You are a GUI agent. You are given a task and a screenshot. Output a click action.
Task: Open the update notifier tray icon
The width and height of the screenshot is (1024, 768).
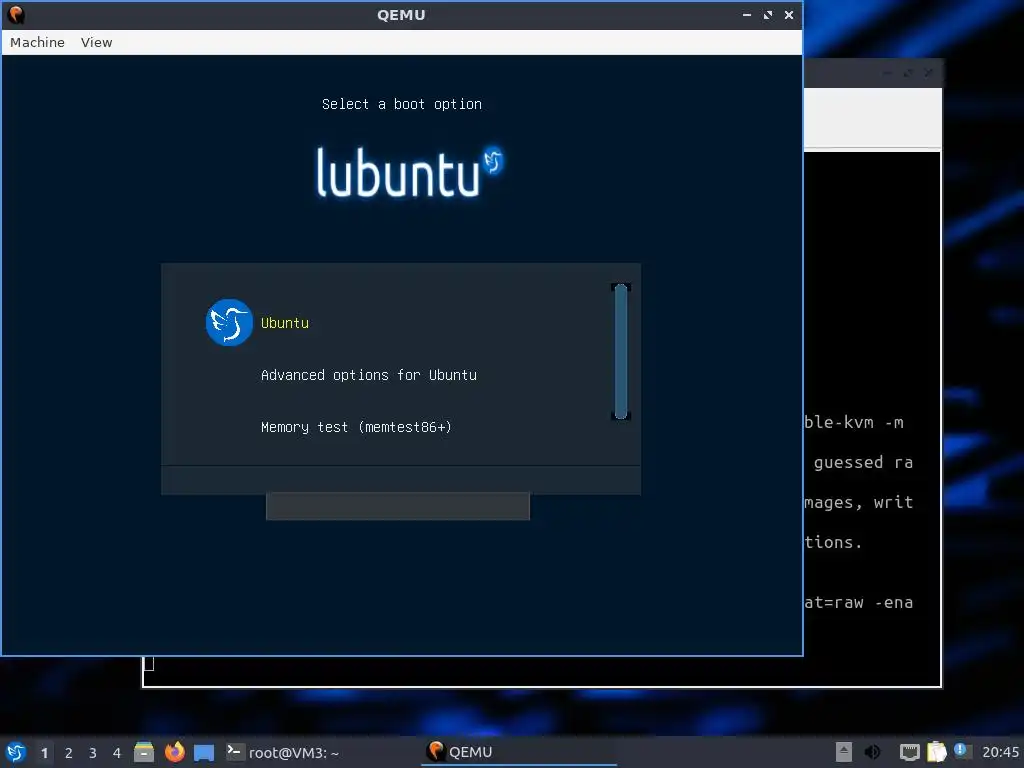(x=961, y=750)
